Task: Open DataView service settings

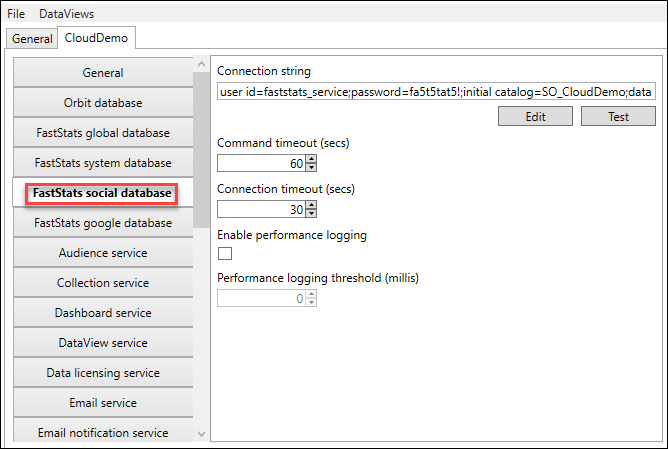Action: [103, 343]
